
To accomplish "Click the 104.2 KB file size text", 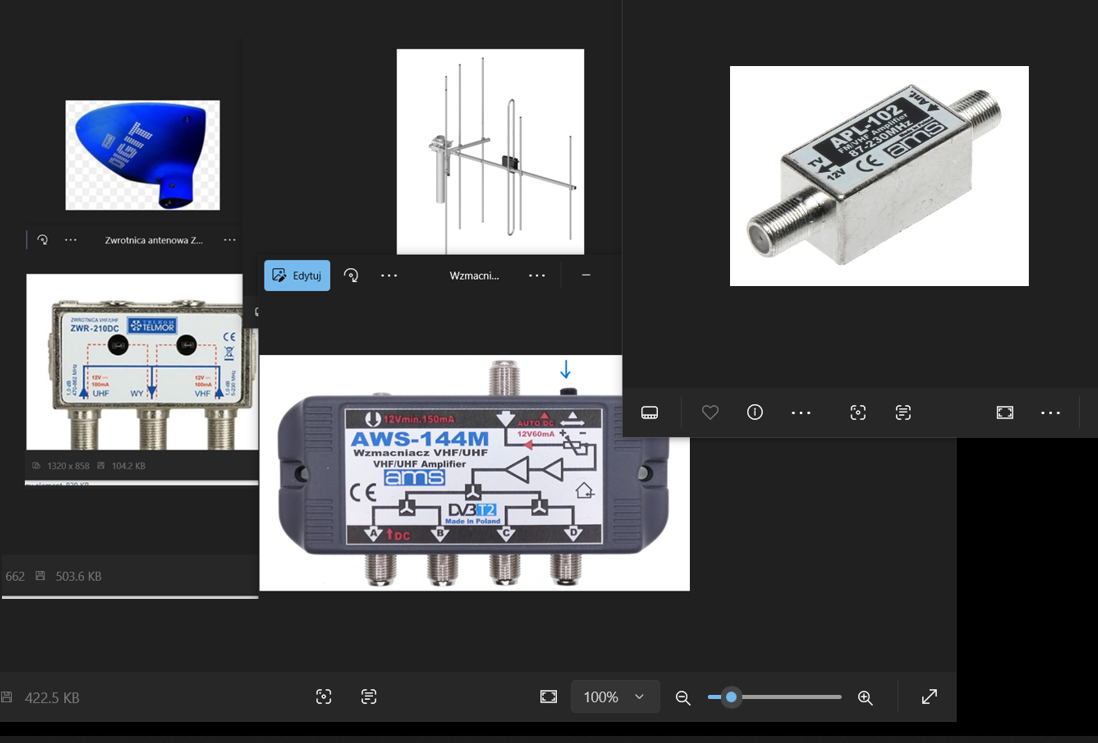I will click(x=128, y=466).
